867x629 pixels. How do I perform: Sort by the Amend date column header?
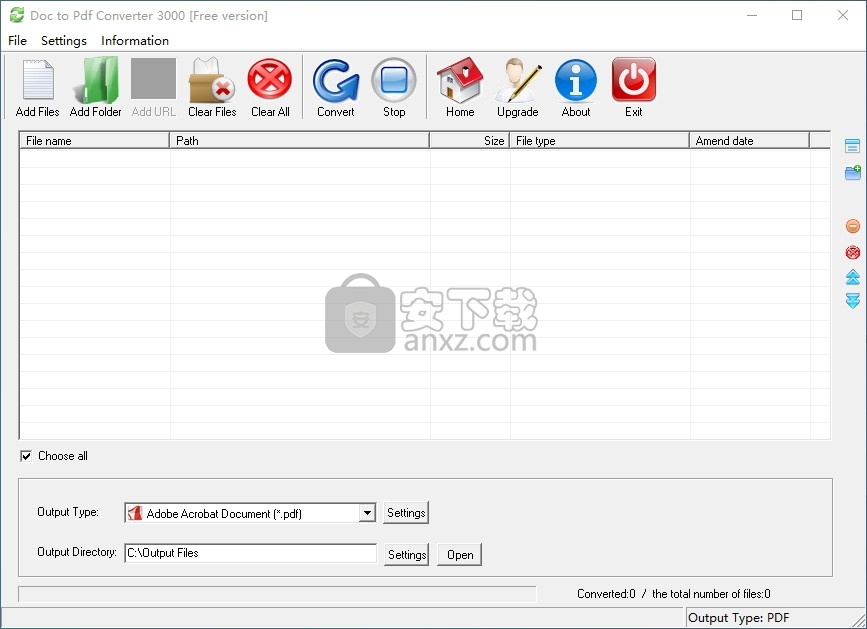(749, 140)
